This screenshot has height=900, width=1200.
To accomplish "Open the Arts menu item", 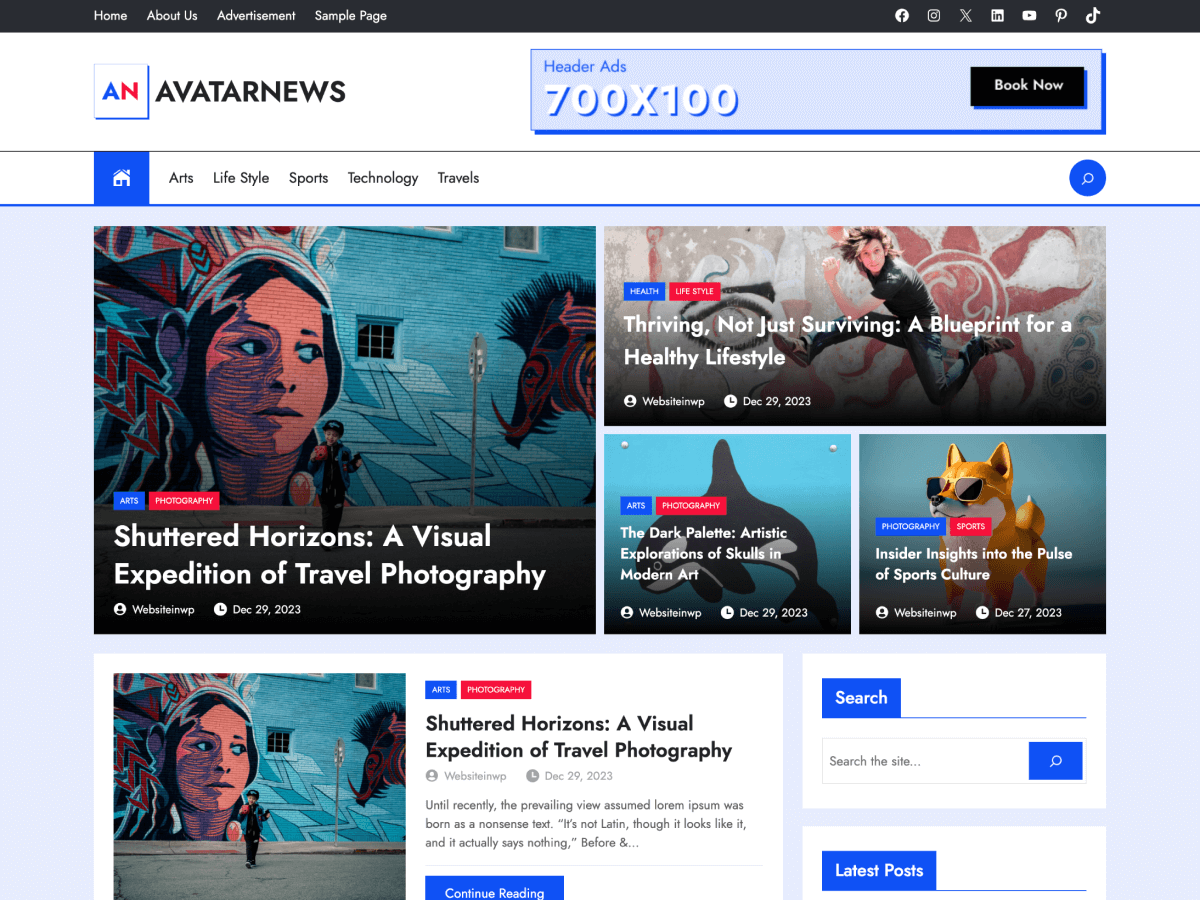I will [181, 177].
